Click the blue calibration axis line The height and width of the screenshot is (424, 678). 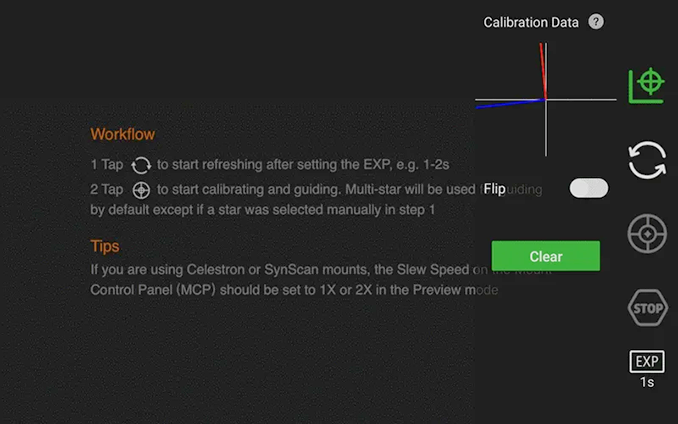(x=510, y=104)
